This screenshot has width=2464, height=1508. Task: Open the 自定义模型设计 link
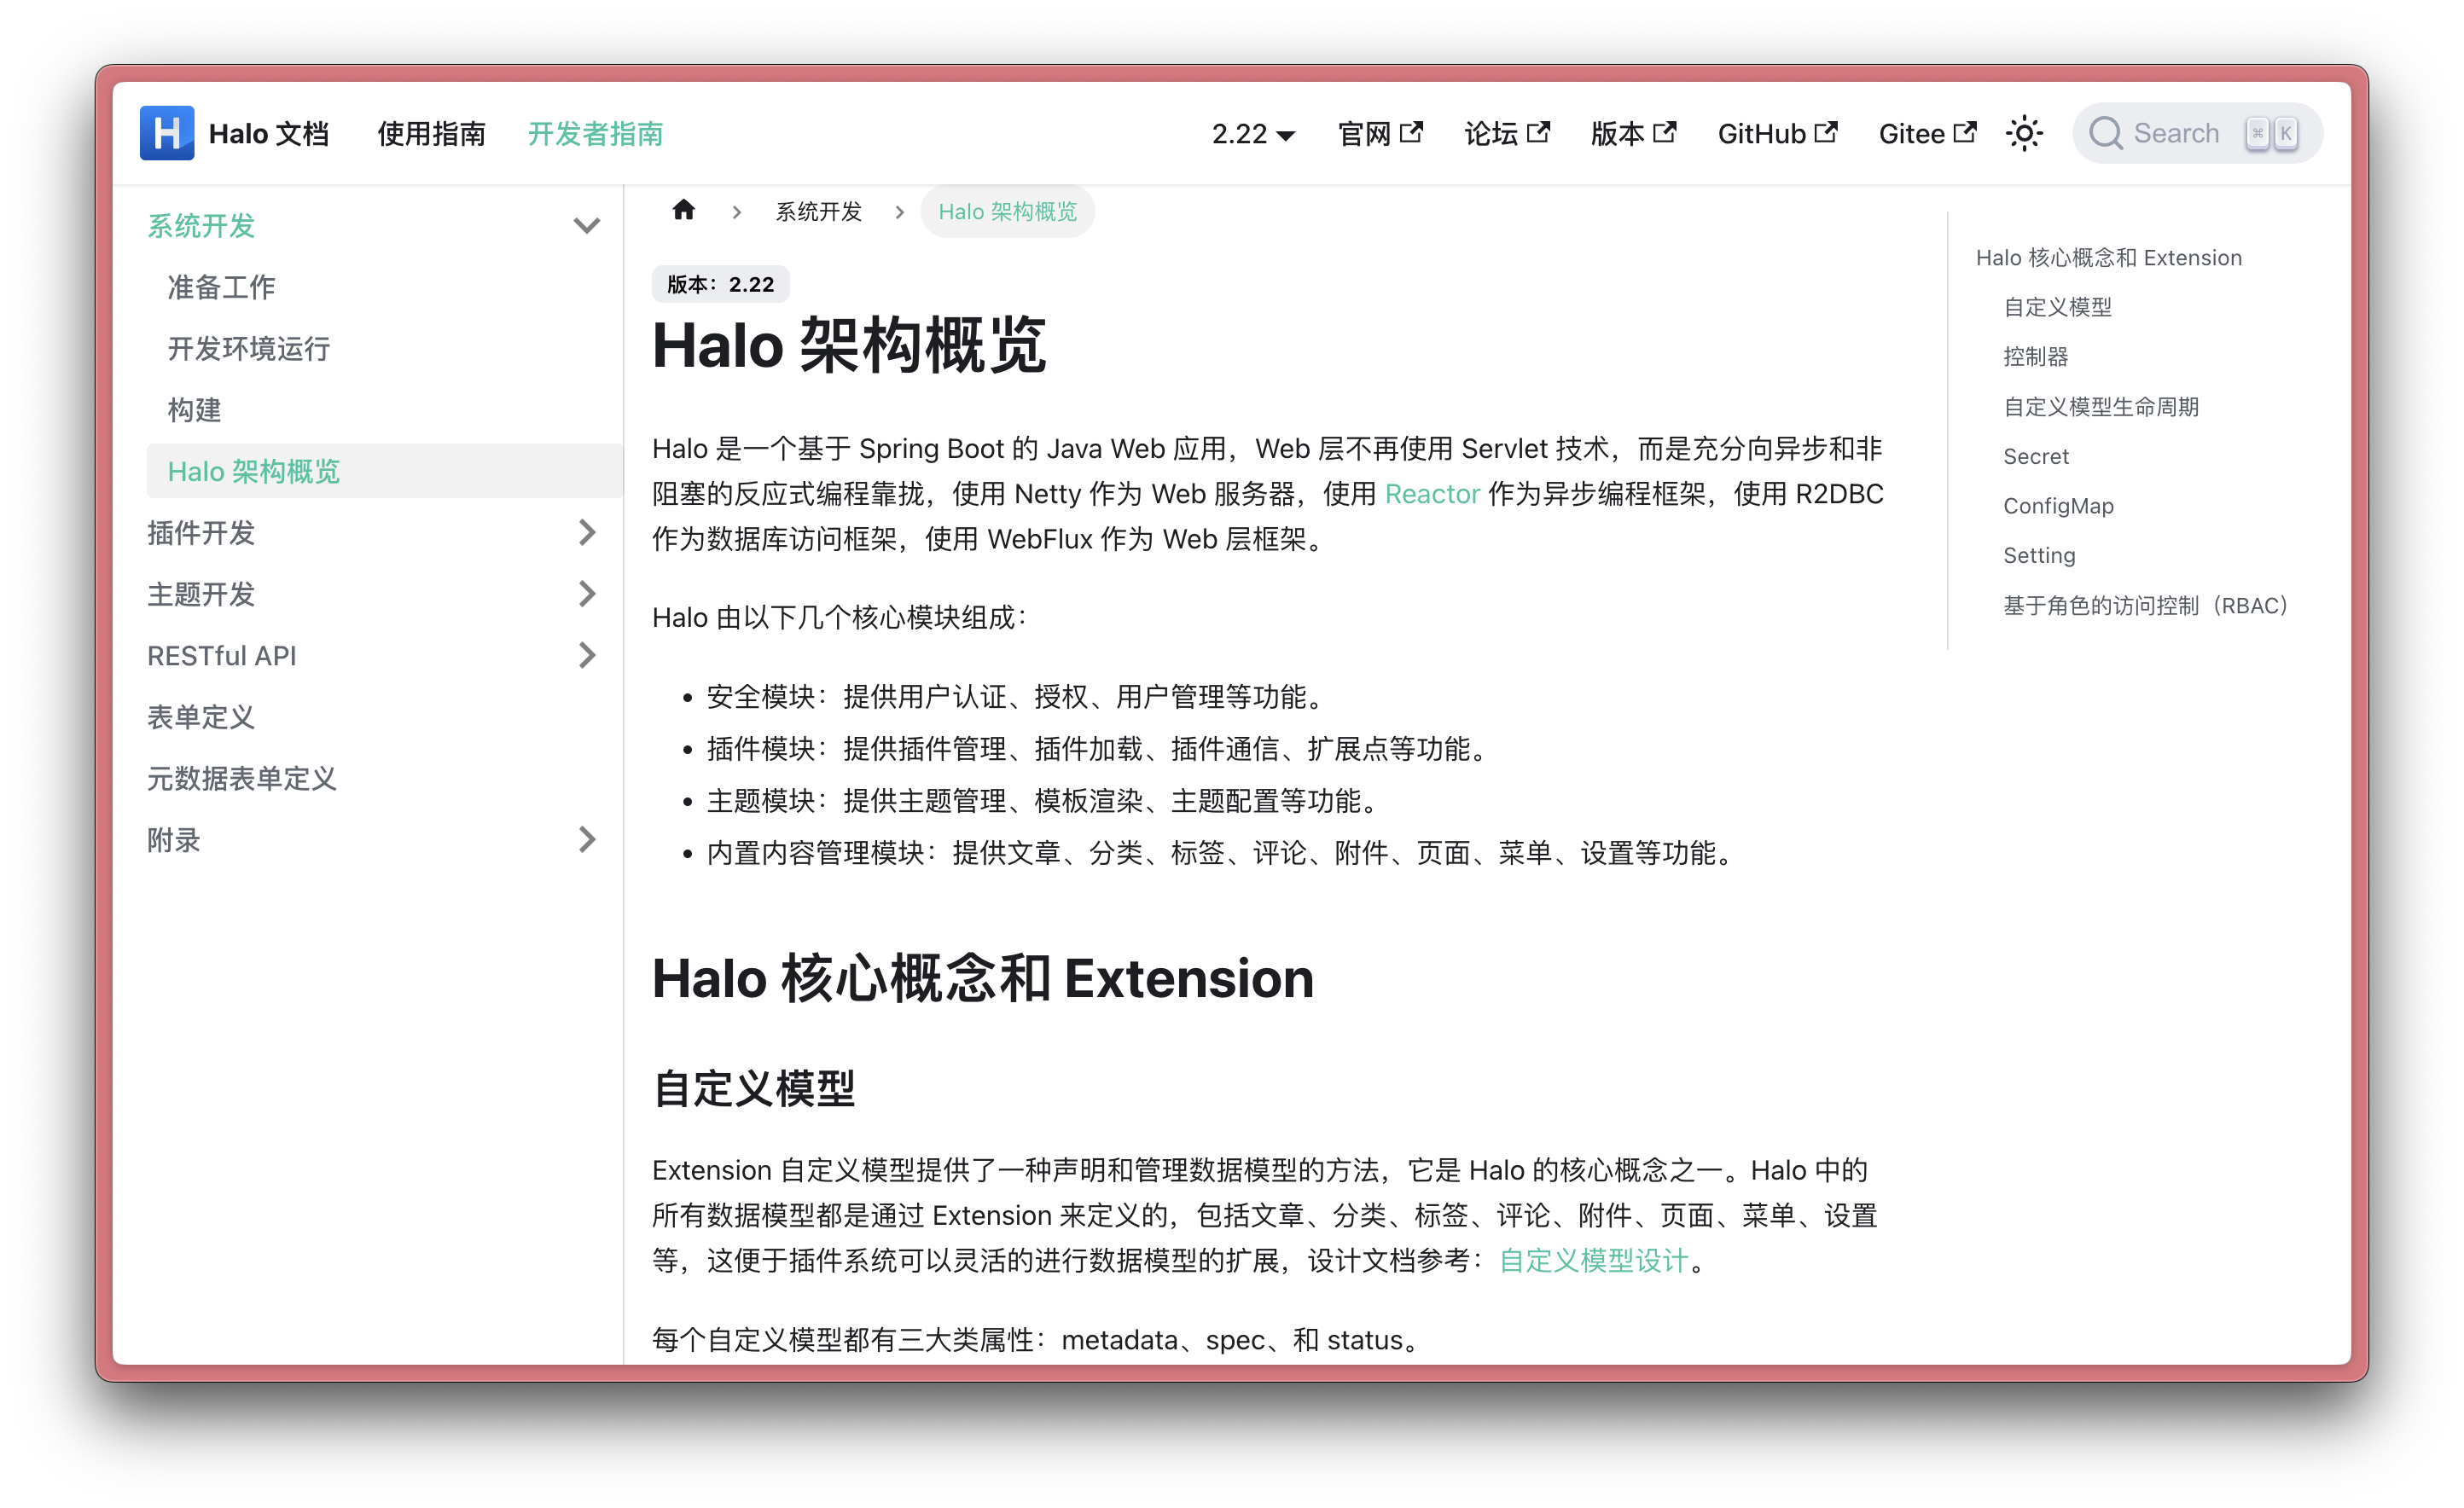(x=1593, y=1260)
